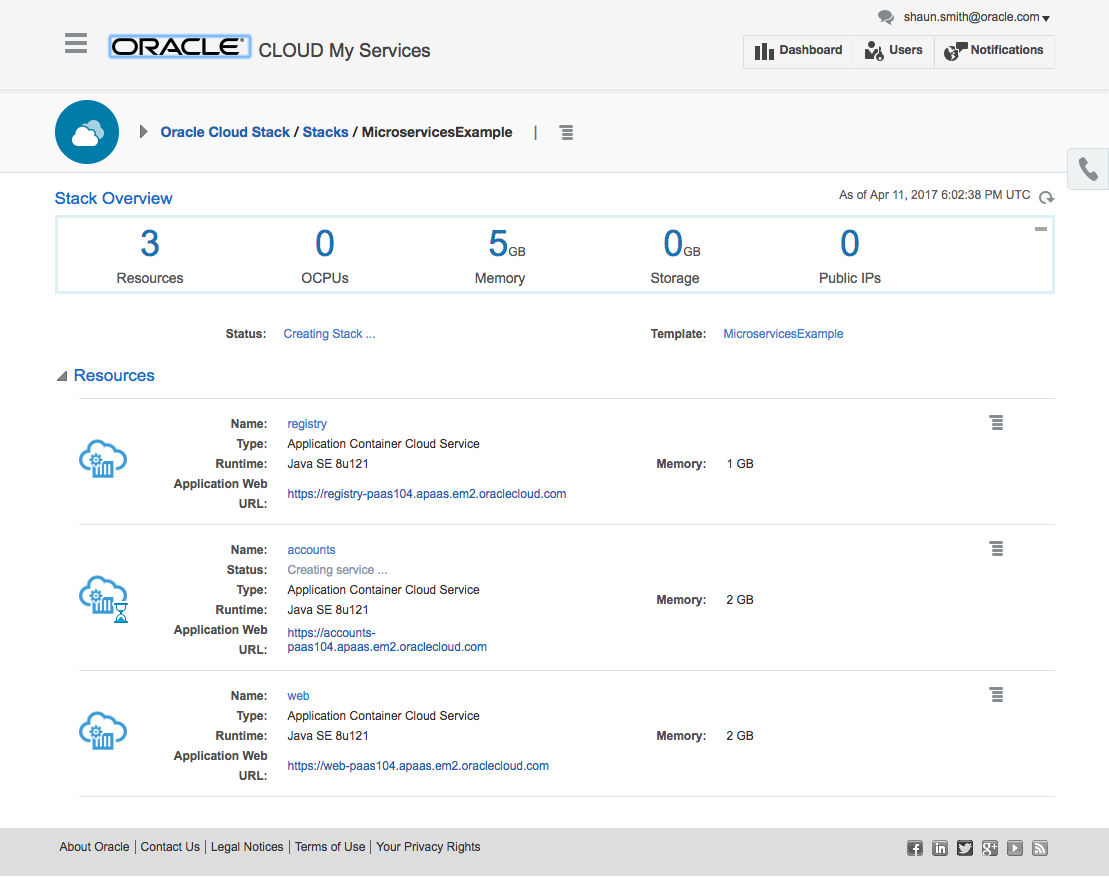Click the Creating service status text

[337, 570]
